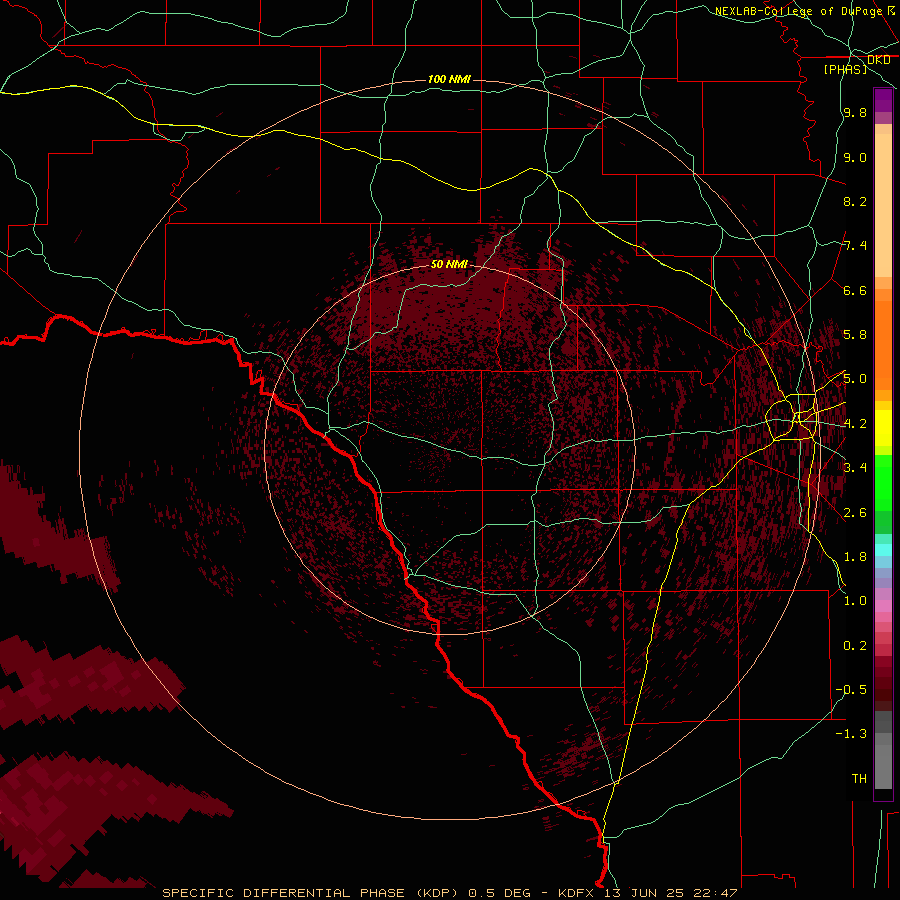Pick the purple swatch atop the color bar
Viewport: 900px width, 900px height.
point(883,100)
